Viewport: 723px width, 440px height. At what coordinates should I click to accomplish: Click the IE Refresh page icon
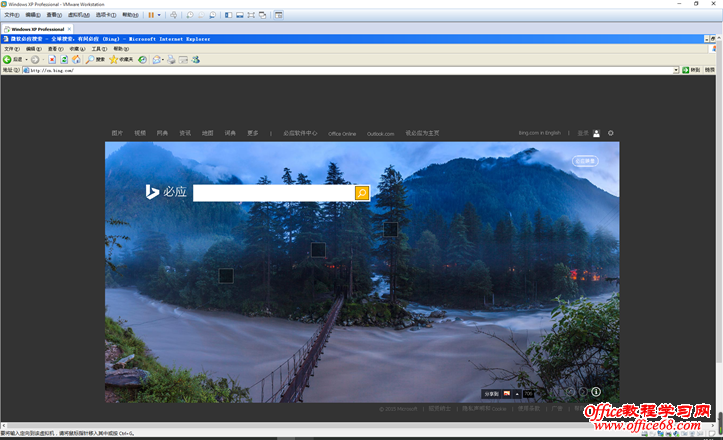(64, 59)
